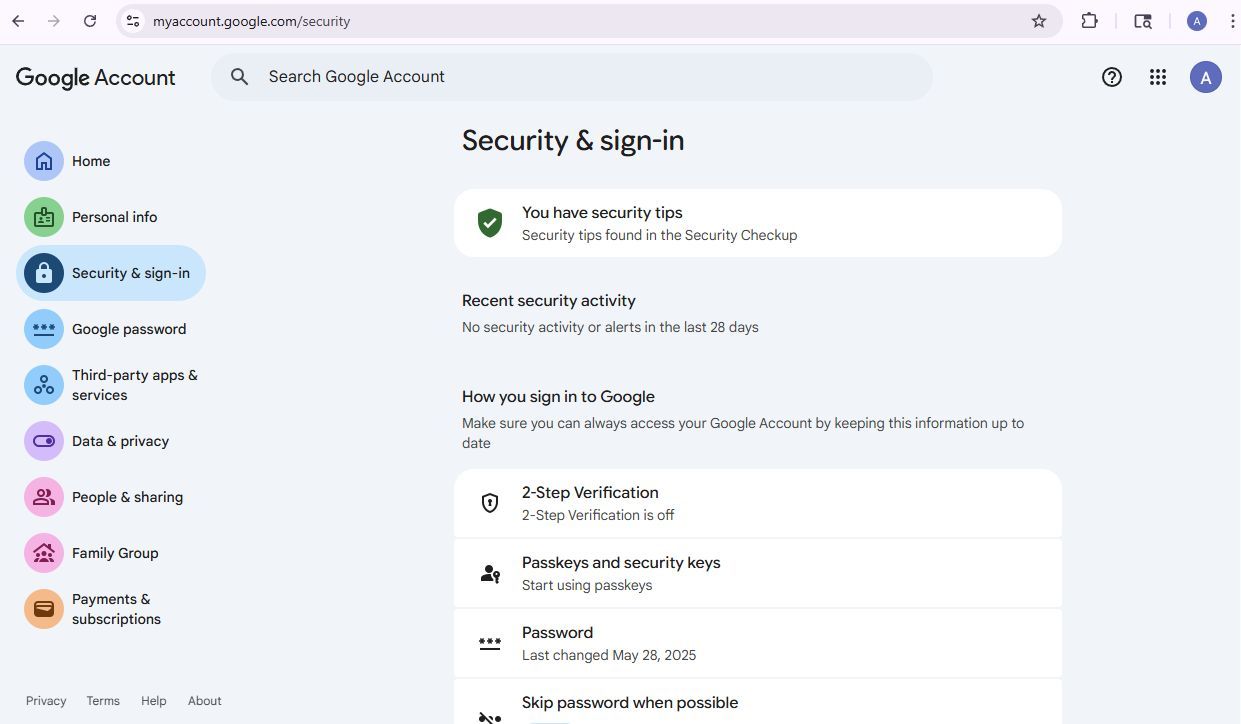Click the search magnifier icon

point(239,77)
